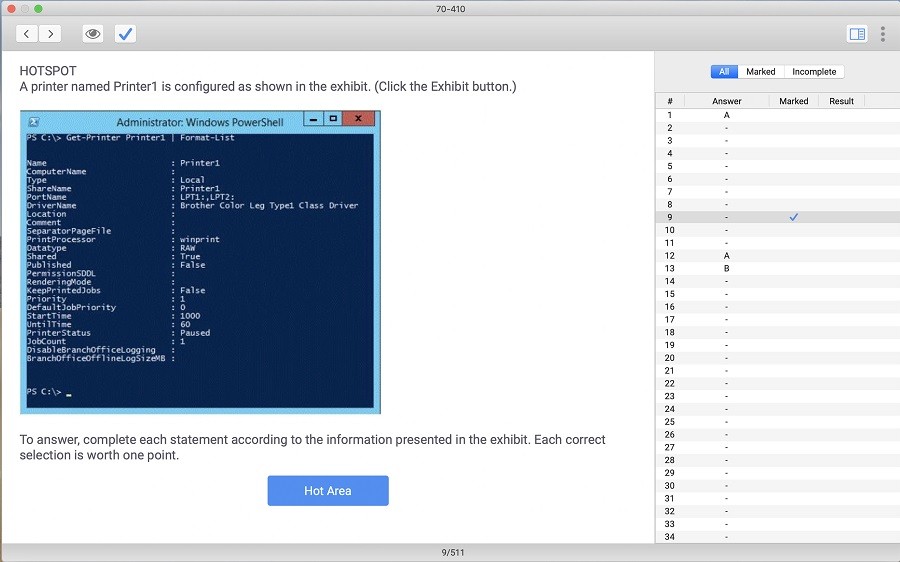
Task: Click the HOTSPOT question heading
Action: (48, 71)
